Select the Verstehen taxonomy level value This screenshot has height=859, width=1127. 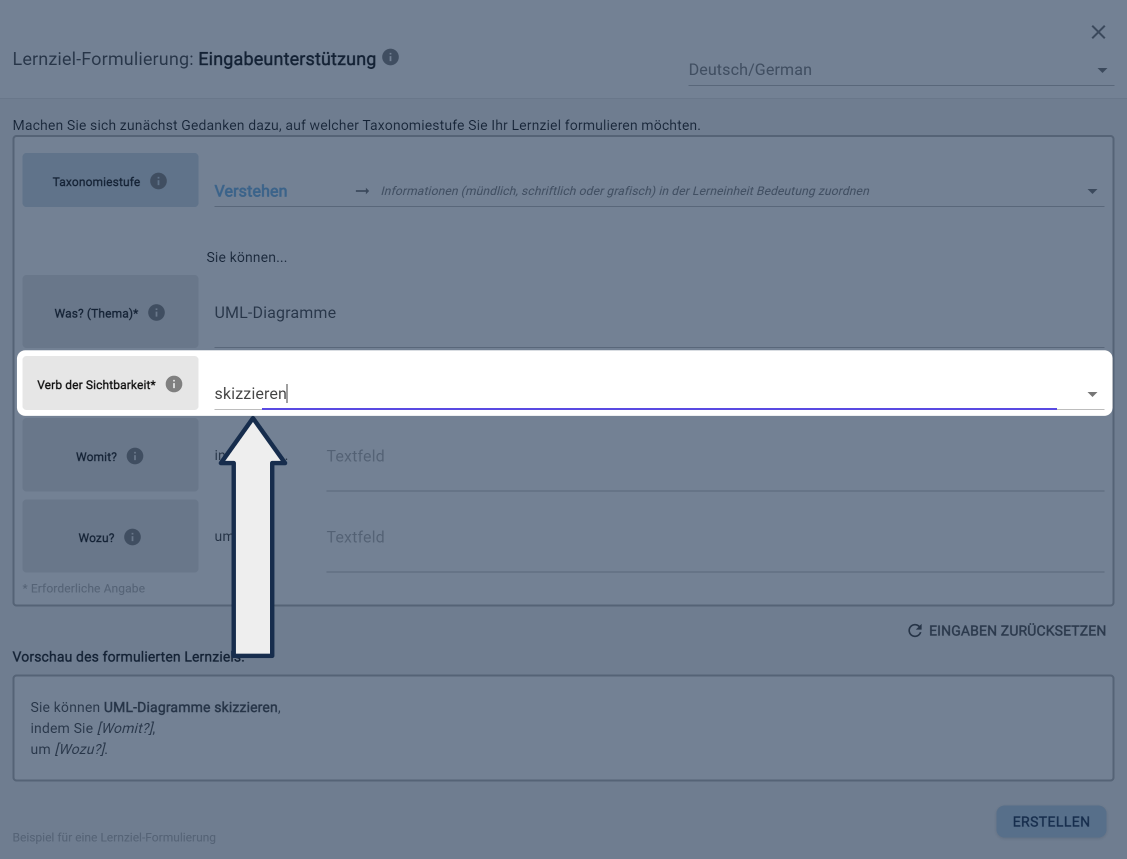(251, 191)
